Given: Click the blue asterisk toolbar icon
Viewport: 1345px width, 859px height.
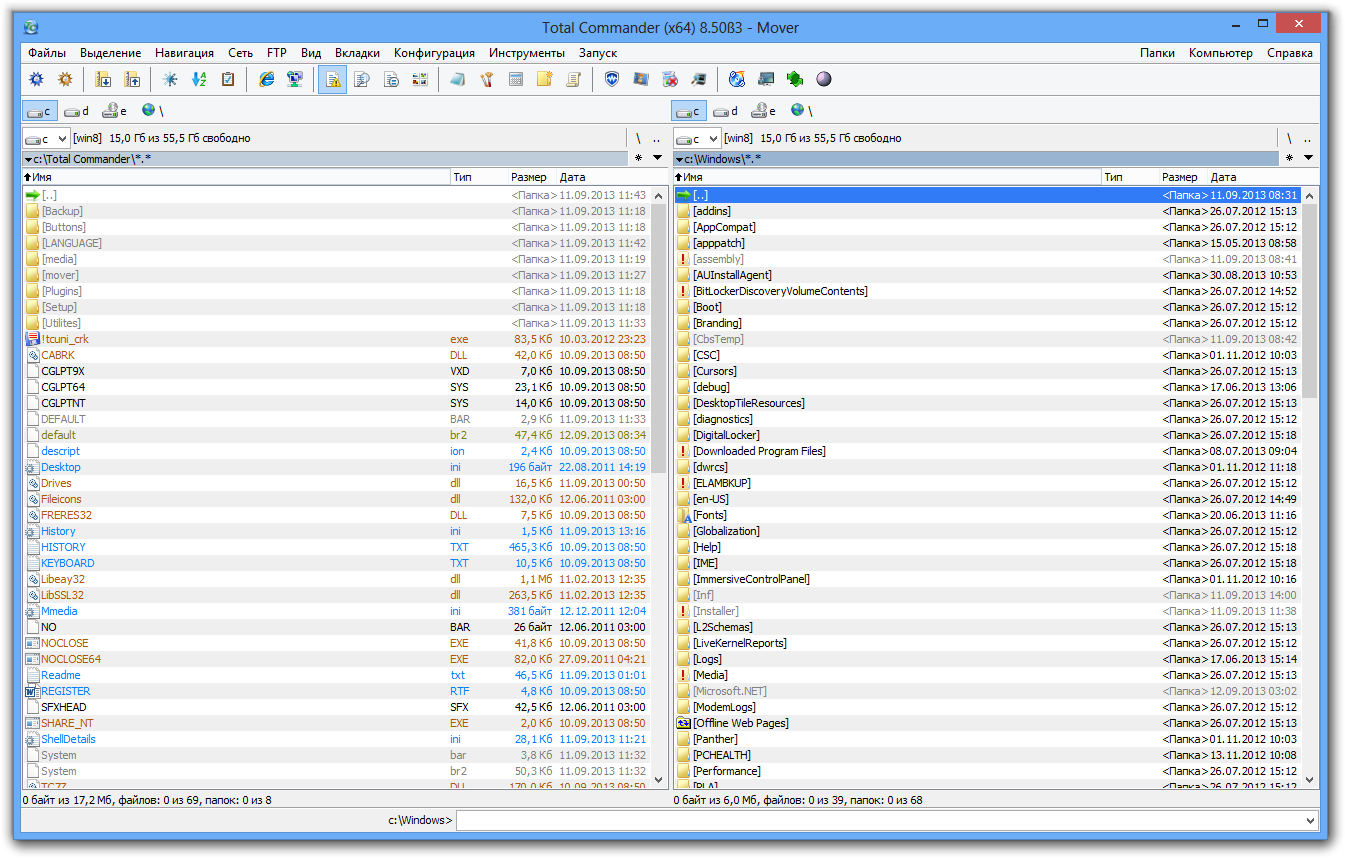Looking at the screenshot, I should [170, 80].
